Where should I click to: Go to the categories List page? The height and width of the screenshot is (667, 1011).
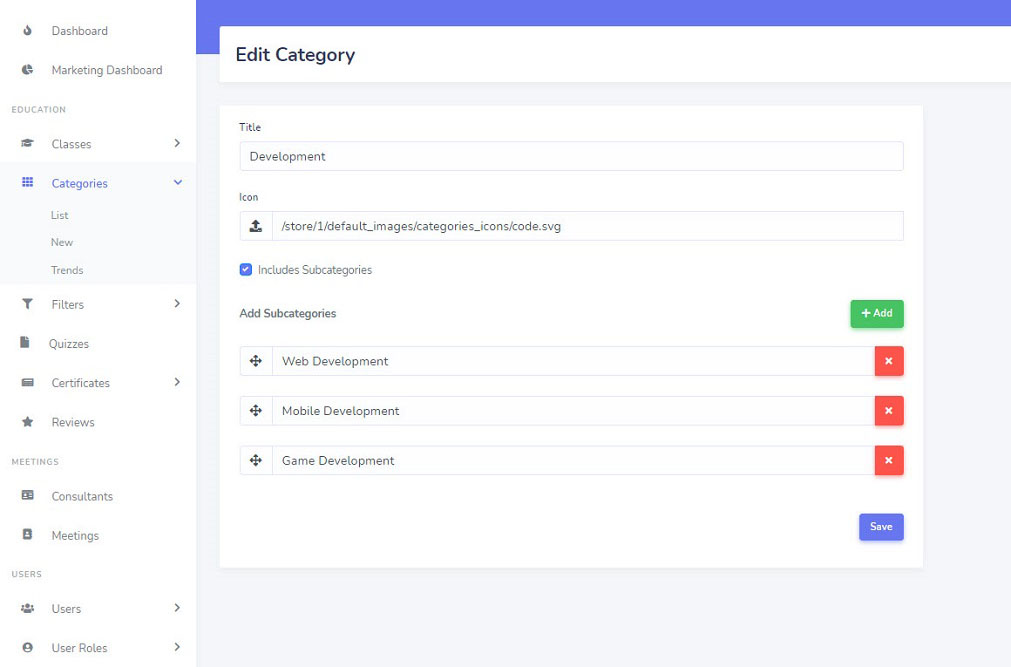pos(60,215)
